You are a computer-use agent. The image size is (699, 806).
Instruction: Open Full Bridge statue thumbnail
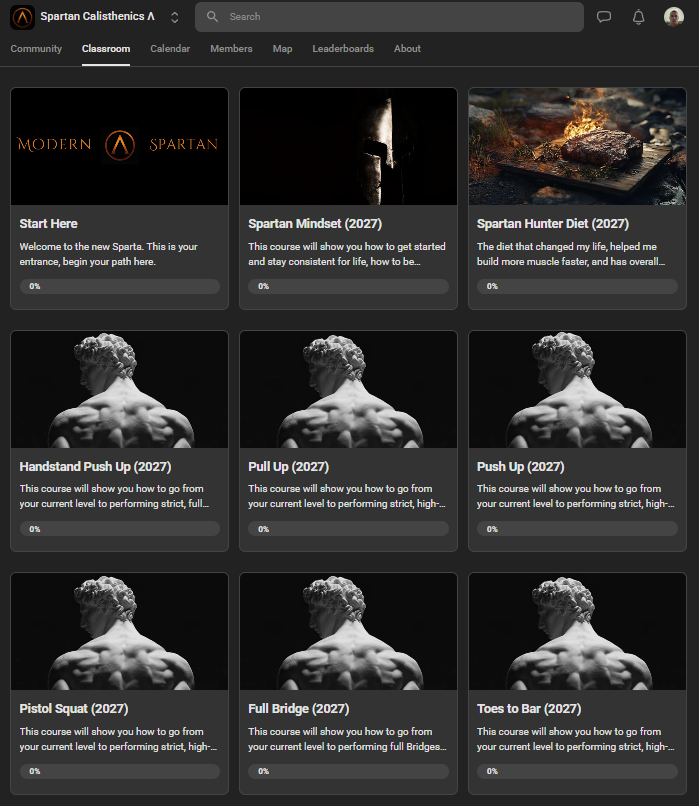348,631
